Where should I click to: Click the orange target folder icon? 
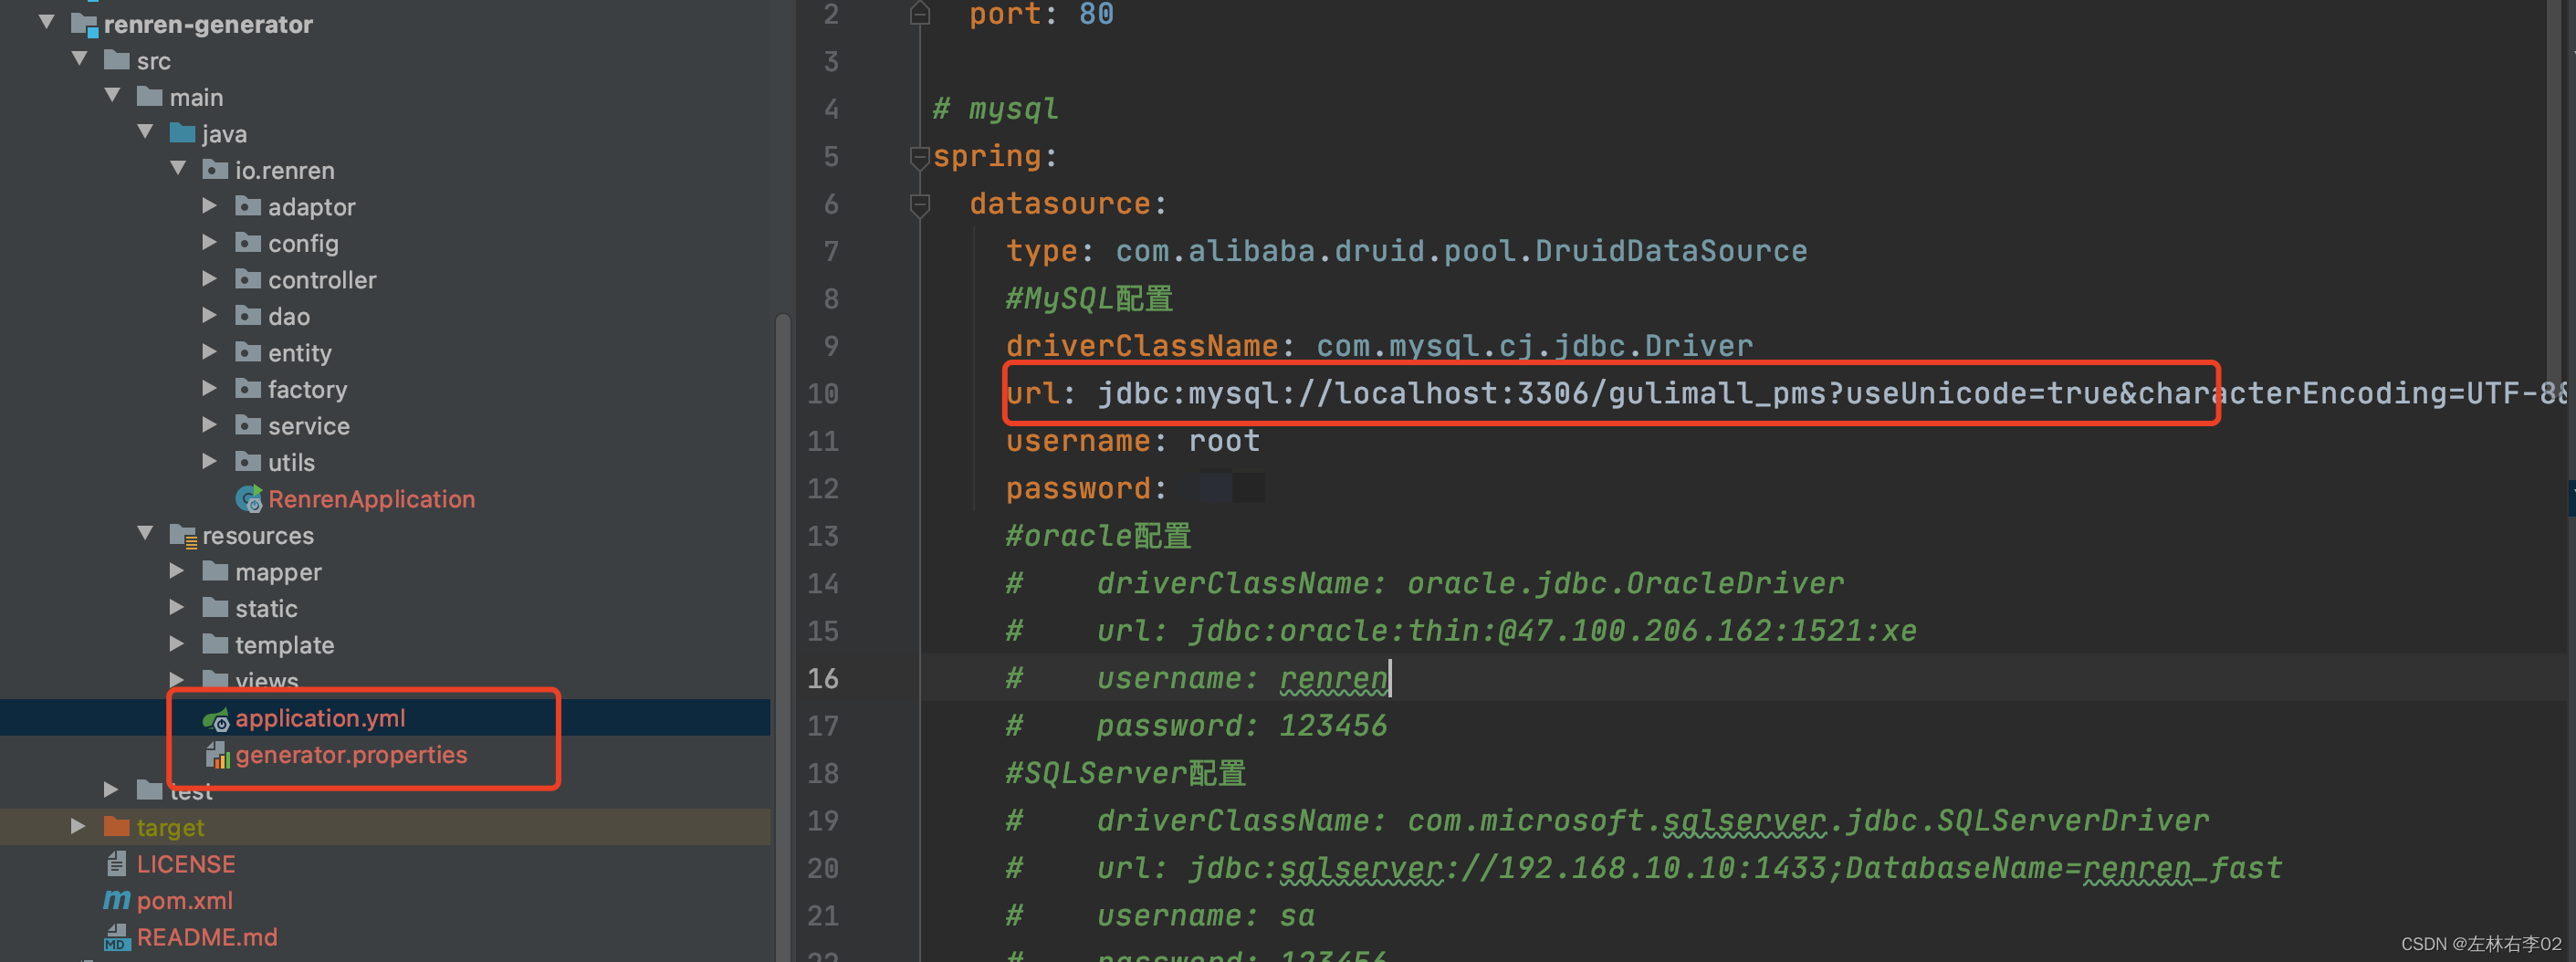pyautogui.click(x=117, y=827)
